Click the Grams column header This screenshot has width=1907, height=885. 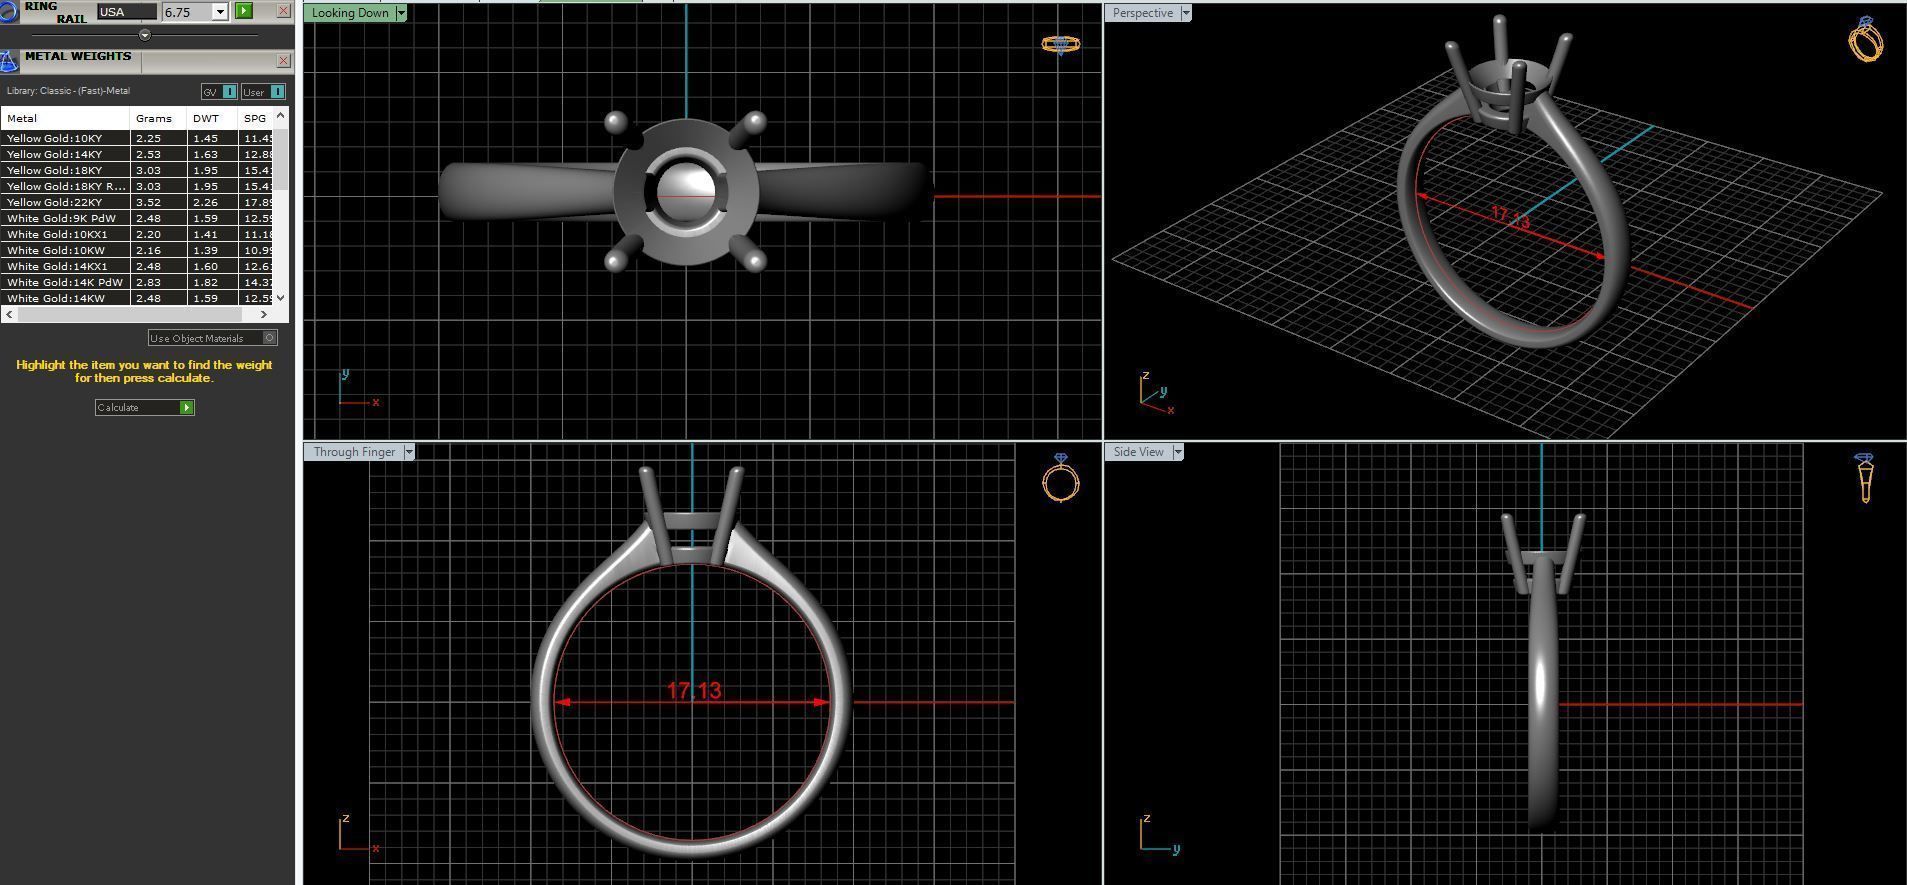coord(158,118)
